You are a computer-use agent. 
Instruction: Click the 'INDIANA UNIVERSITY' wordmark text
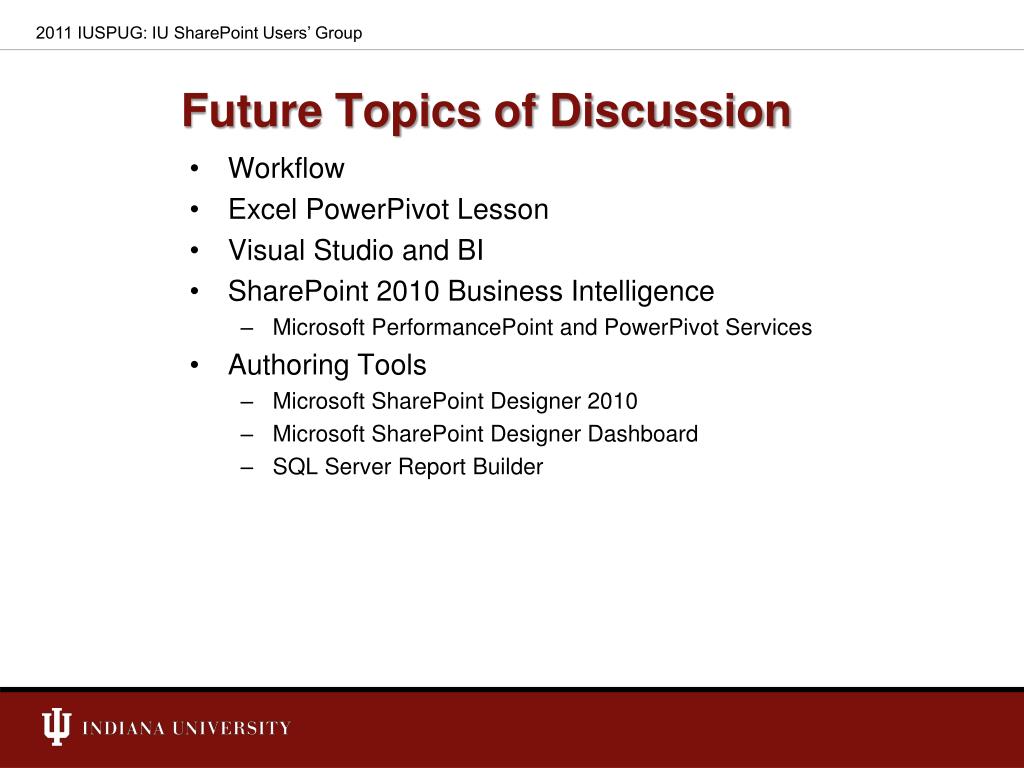[x=186, y=728]
